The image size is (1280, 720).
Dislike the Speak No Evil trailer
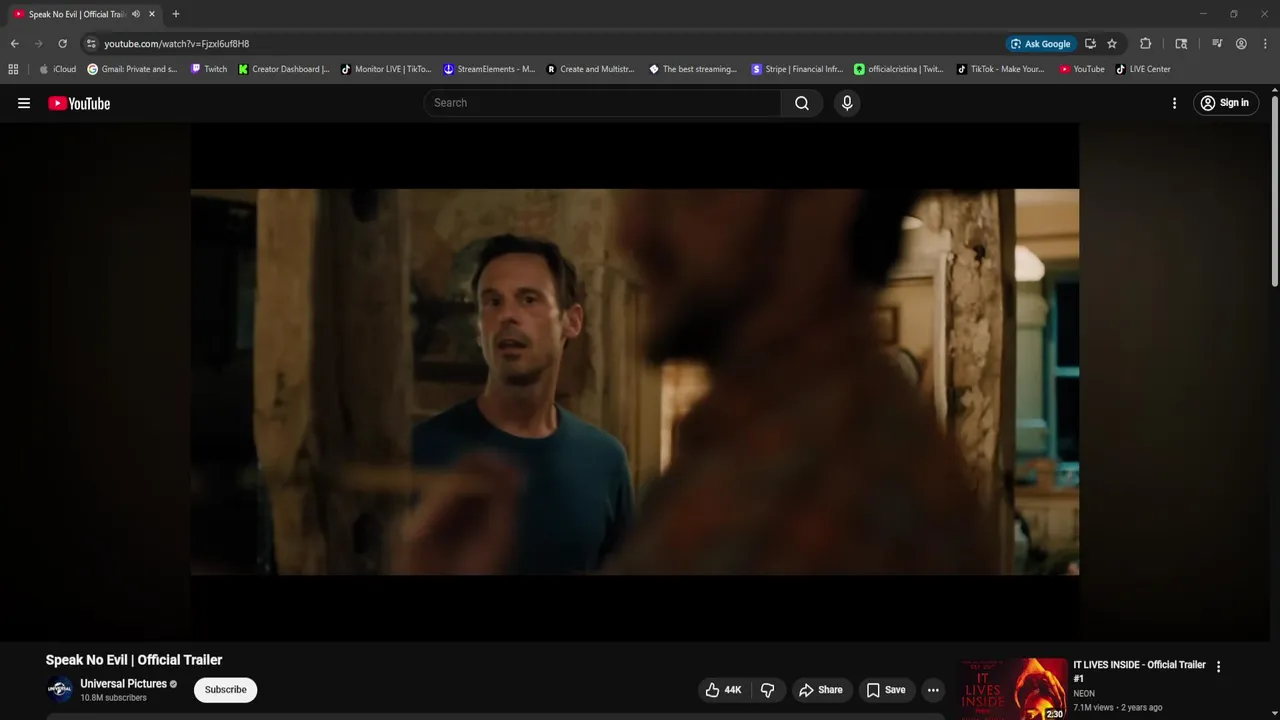(x=767, y=690)
